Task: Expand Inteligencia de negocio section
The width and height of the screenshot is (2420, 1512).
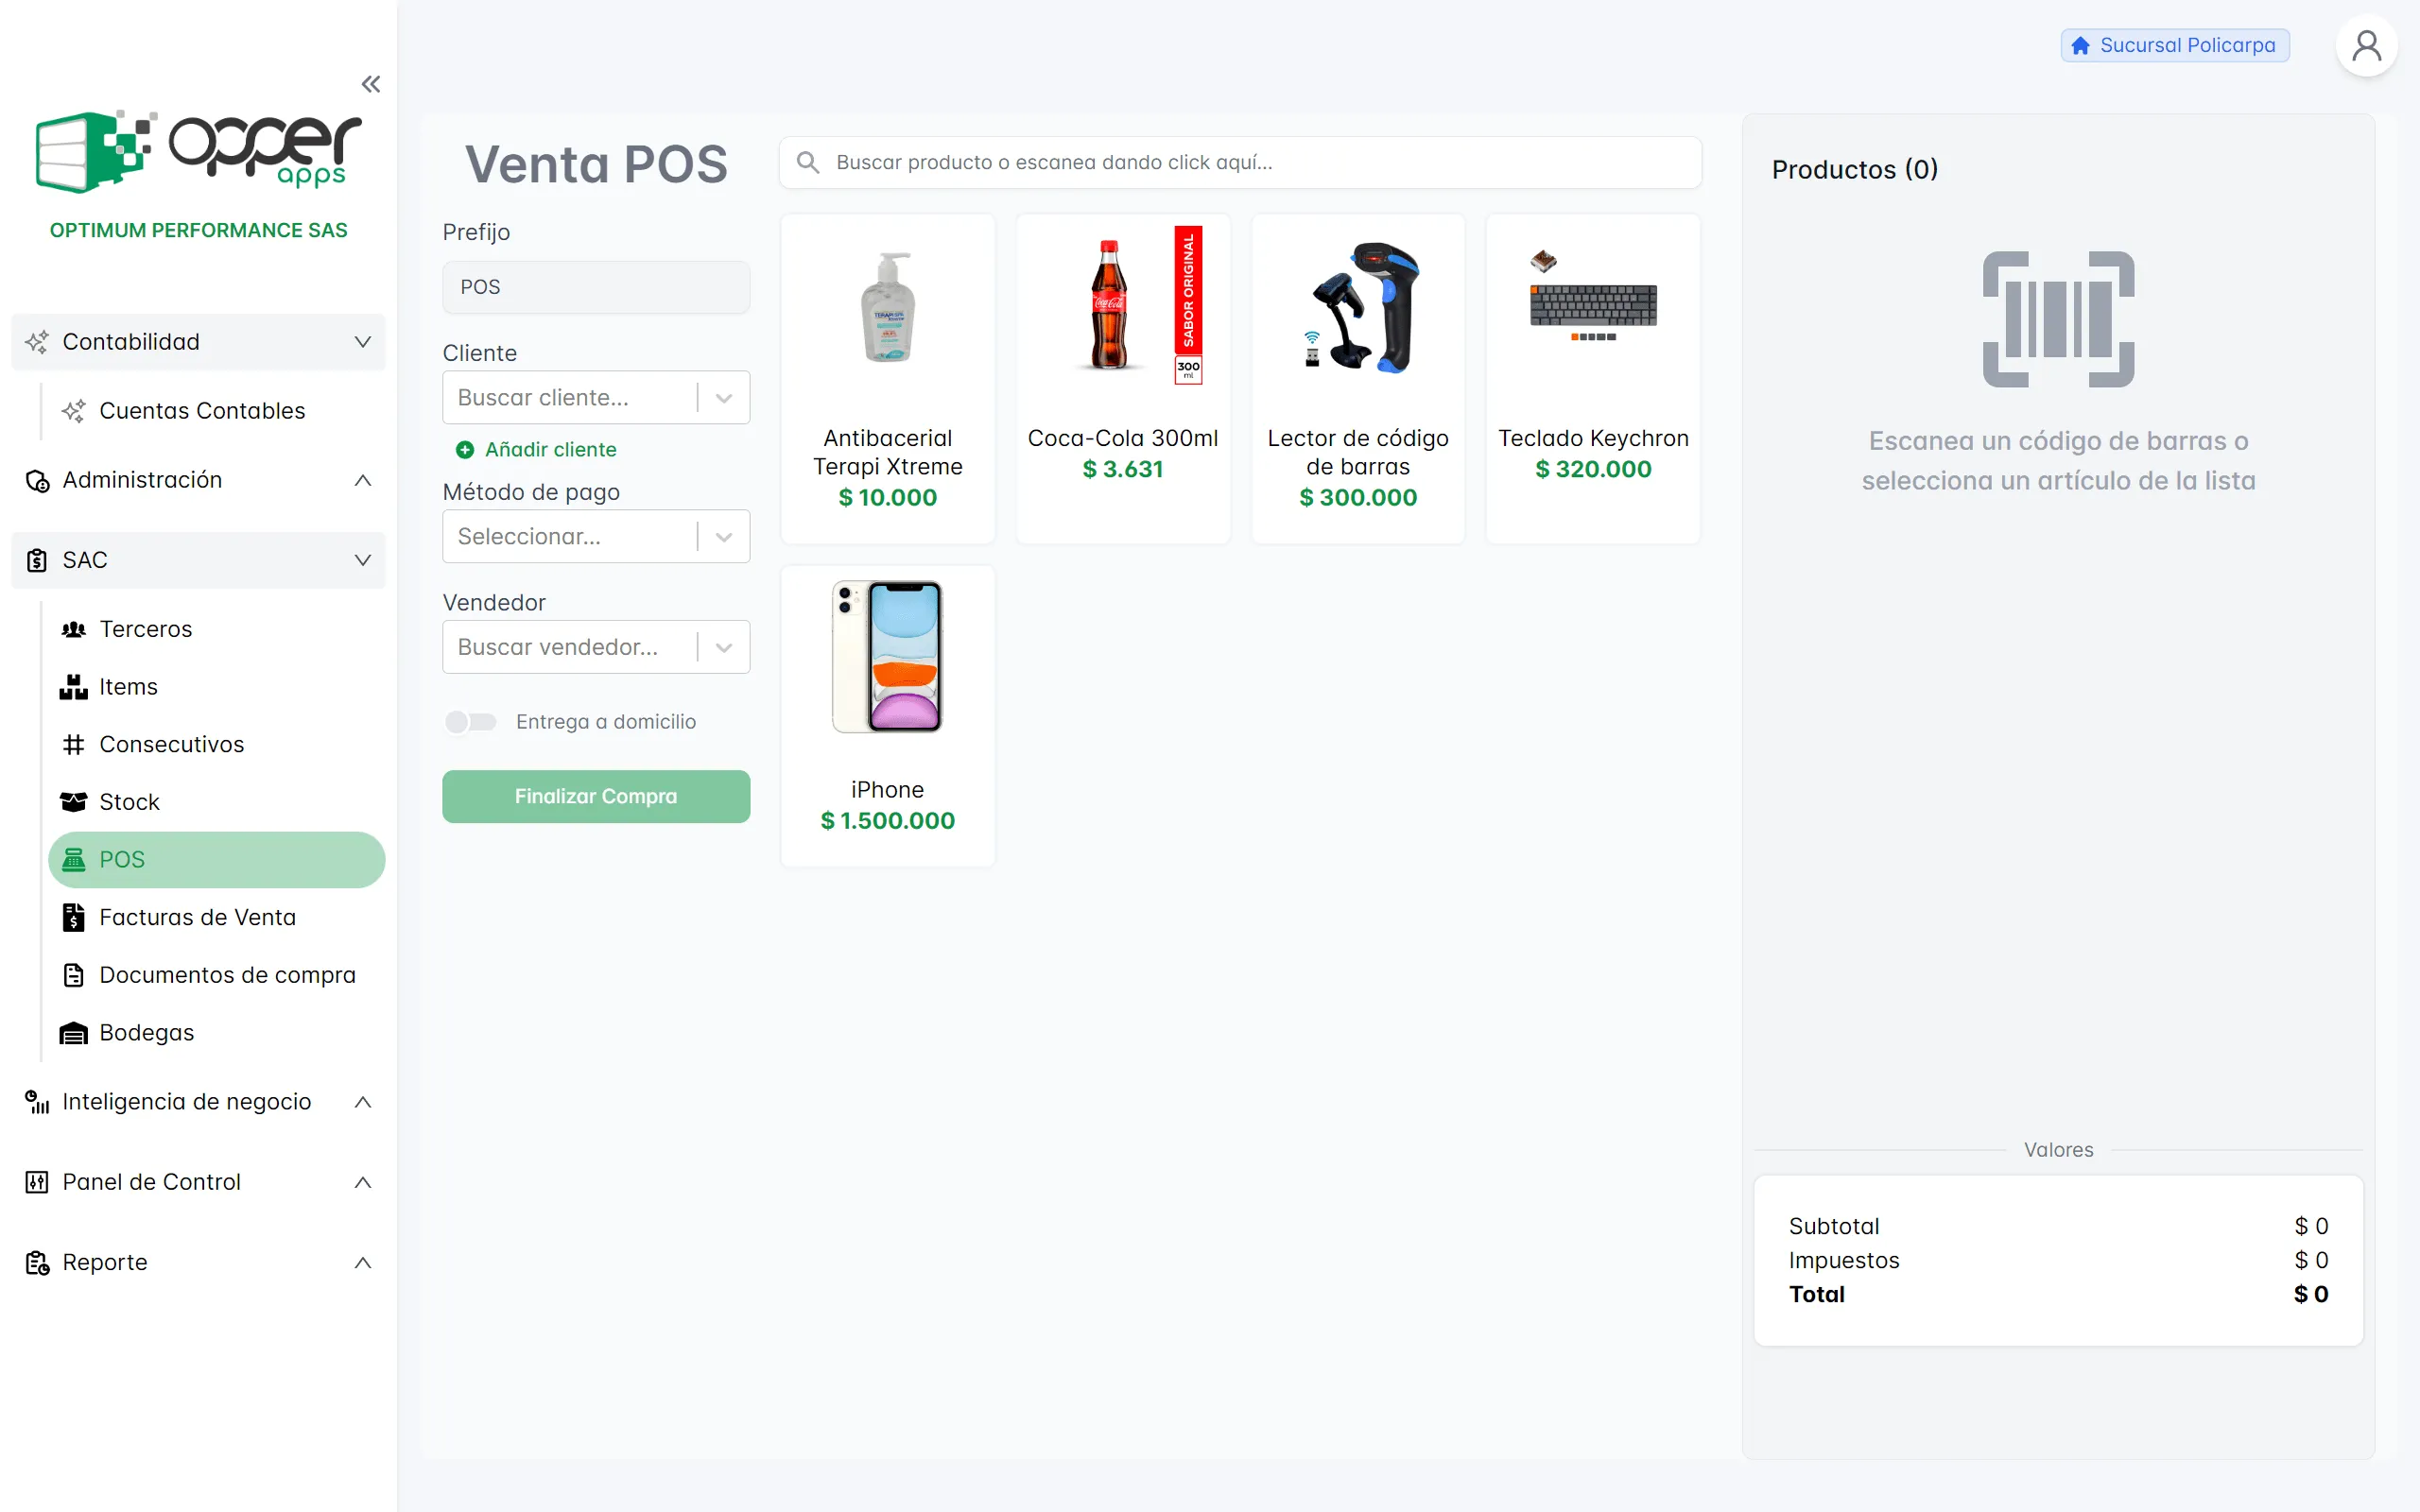Action: [198, 1102]
